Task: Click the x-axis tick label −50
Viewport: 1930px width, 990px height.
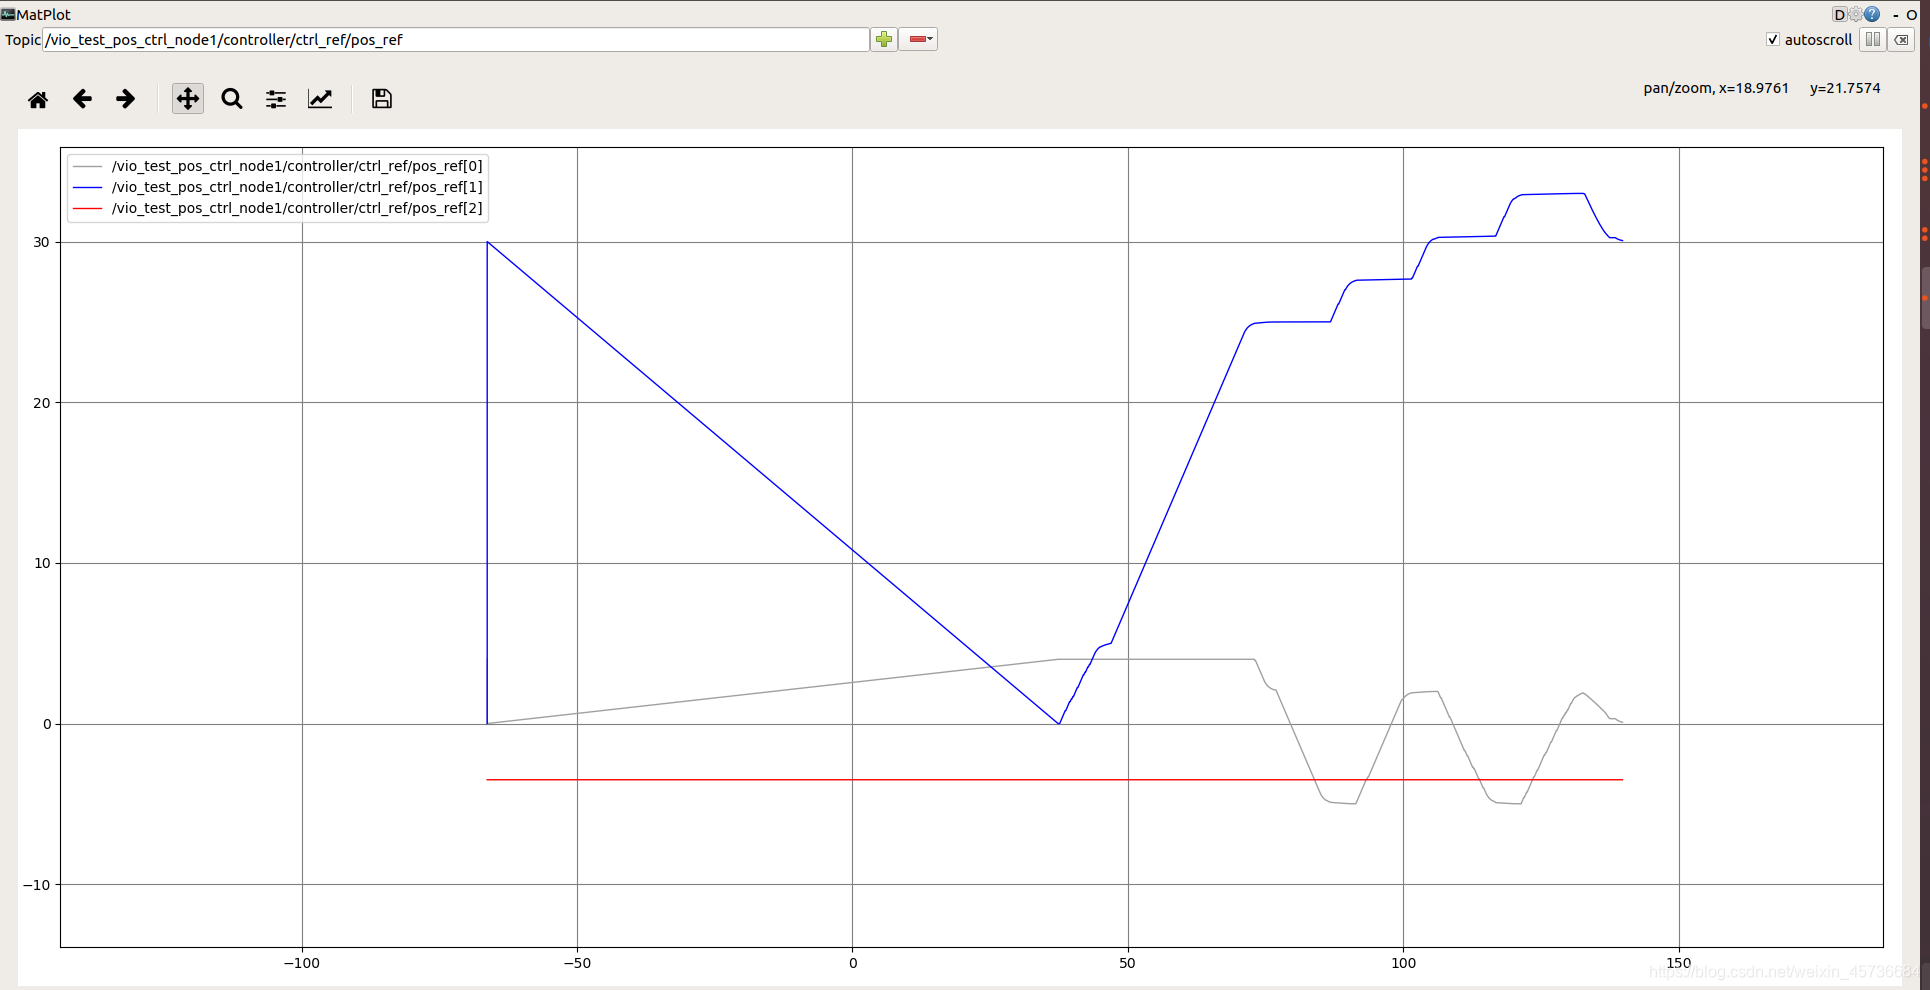Action: [x=577, y=963]
